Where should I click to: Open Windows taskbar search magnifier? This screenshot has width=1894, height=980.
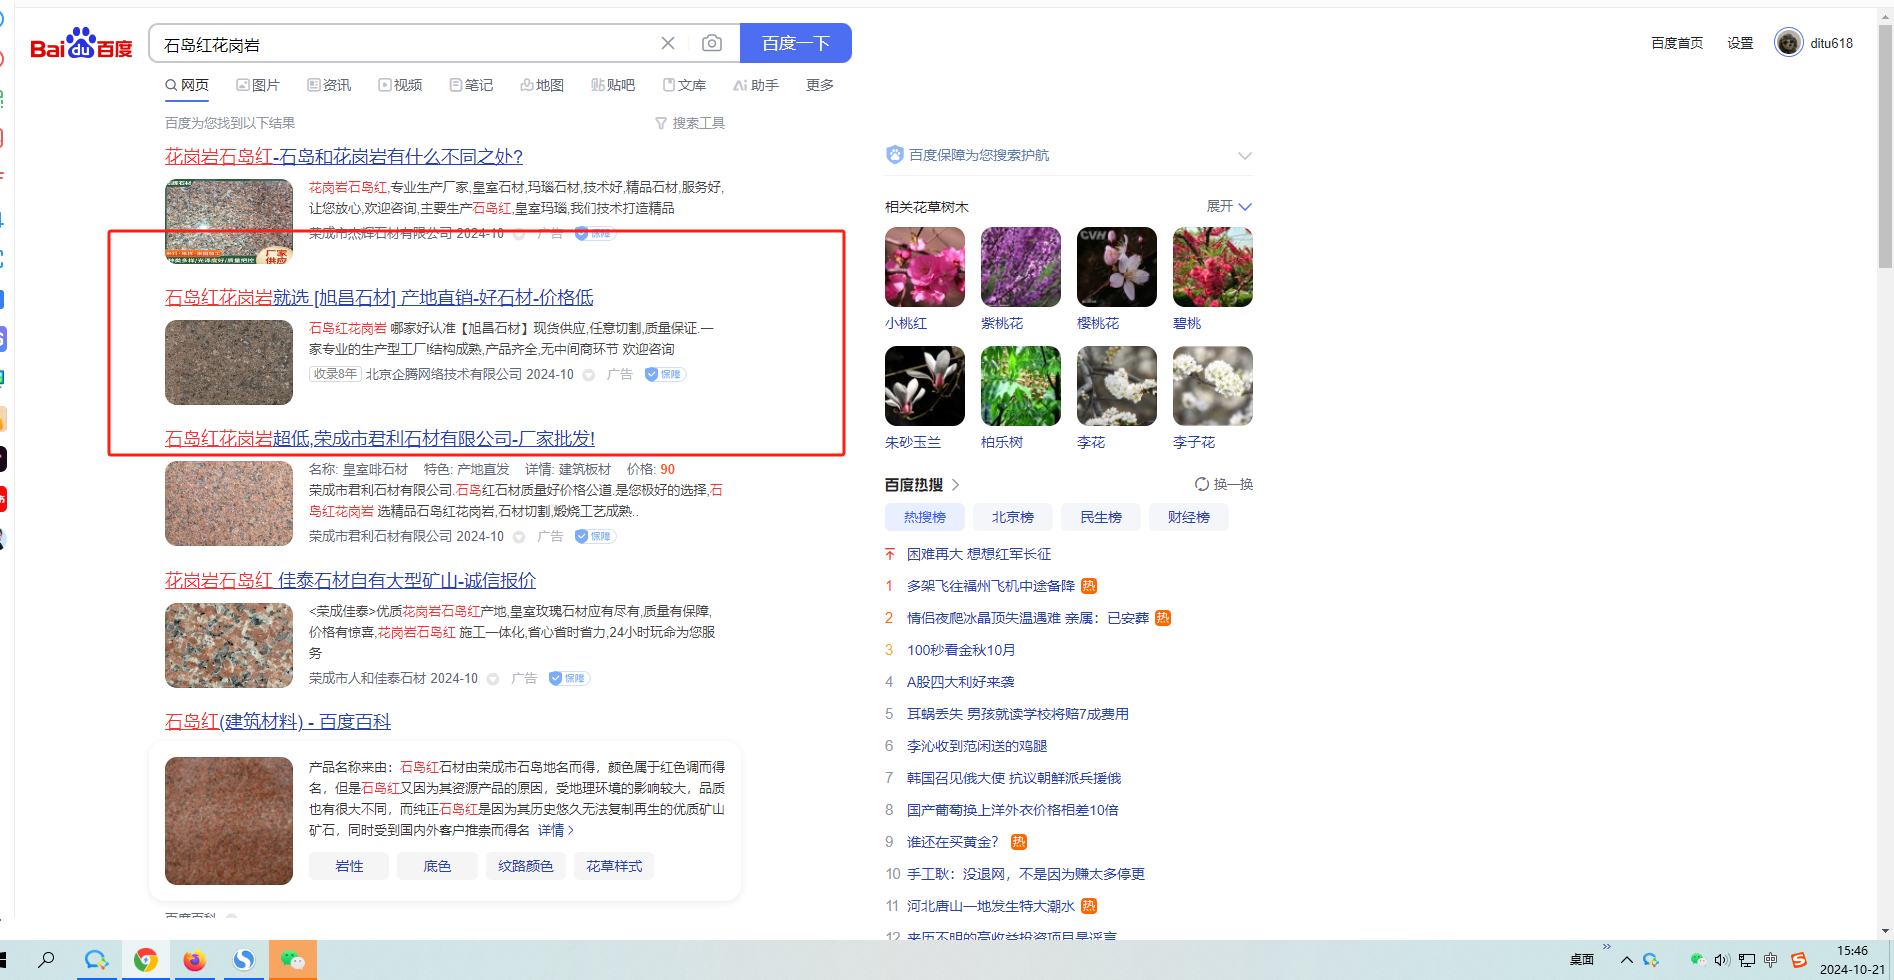click(46, 960)
